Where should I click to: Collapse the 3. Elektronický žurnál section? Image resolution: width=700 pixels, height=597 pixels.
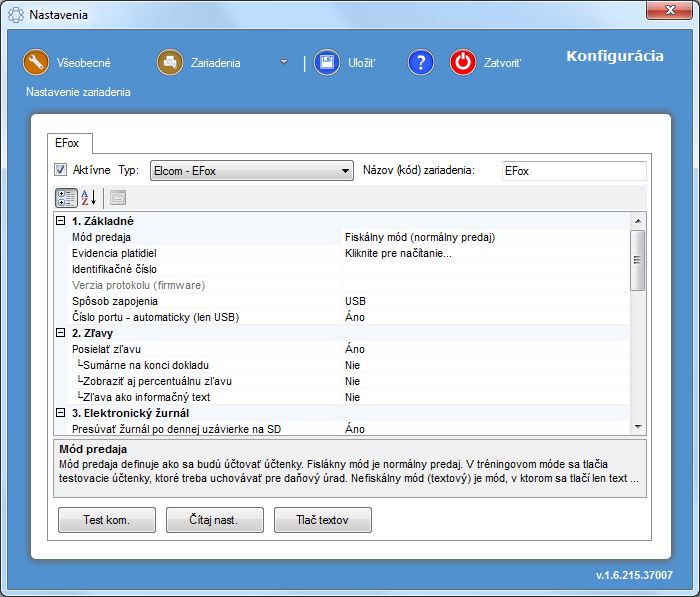(61, 413)
